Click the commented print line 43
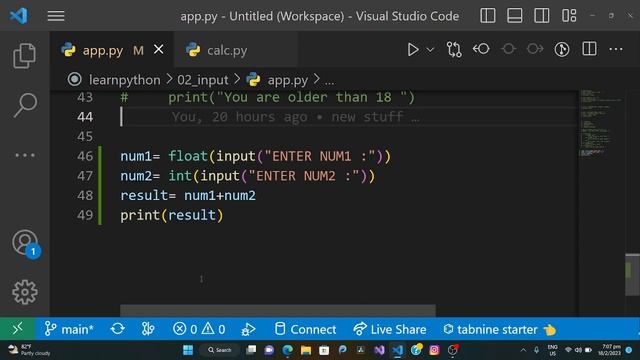This screenshot has height=360, width=640. tap(267, 97)
